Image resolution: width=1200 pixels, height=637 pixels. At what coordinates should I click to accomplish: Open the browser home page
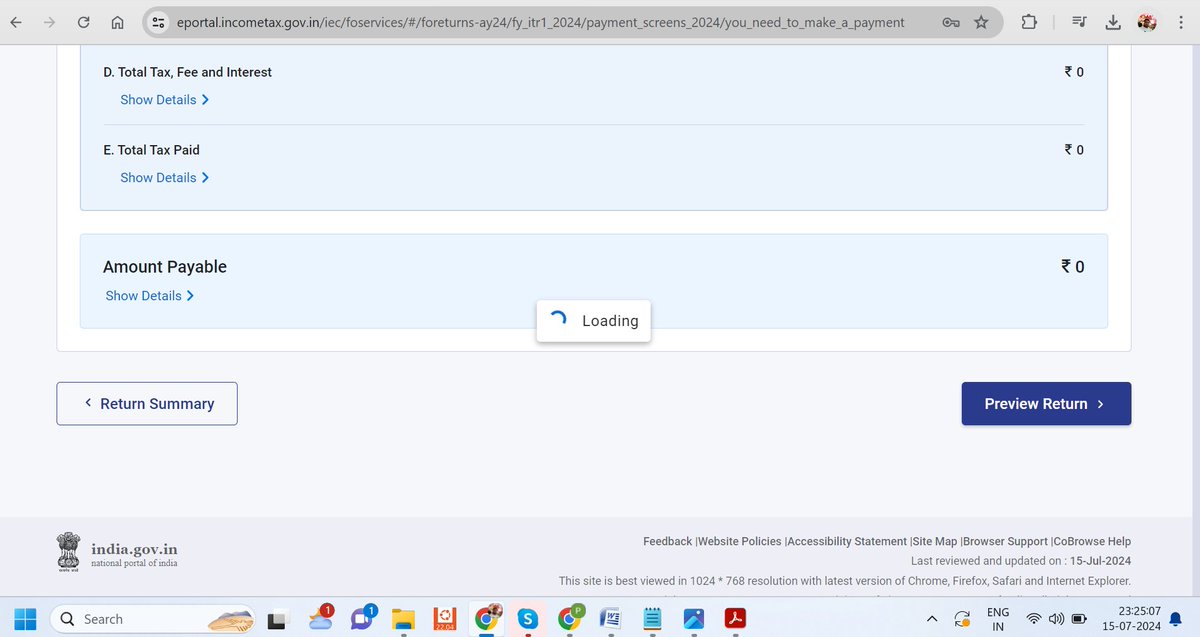117,22
